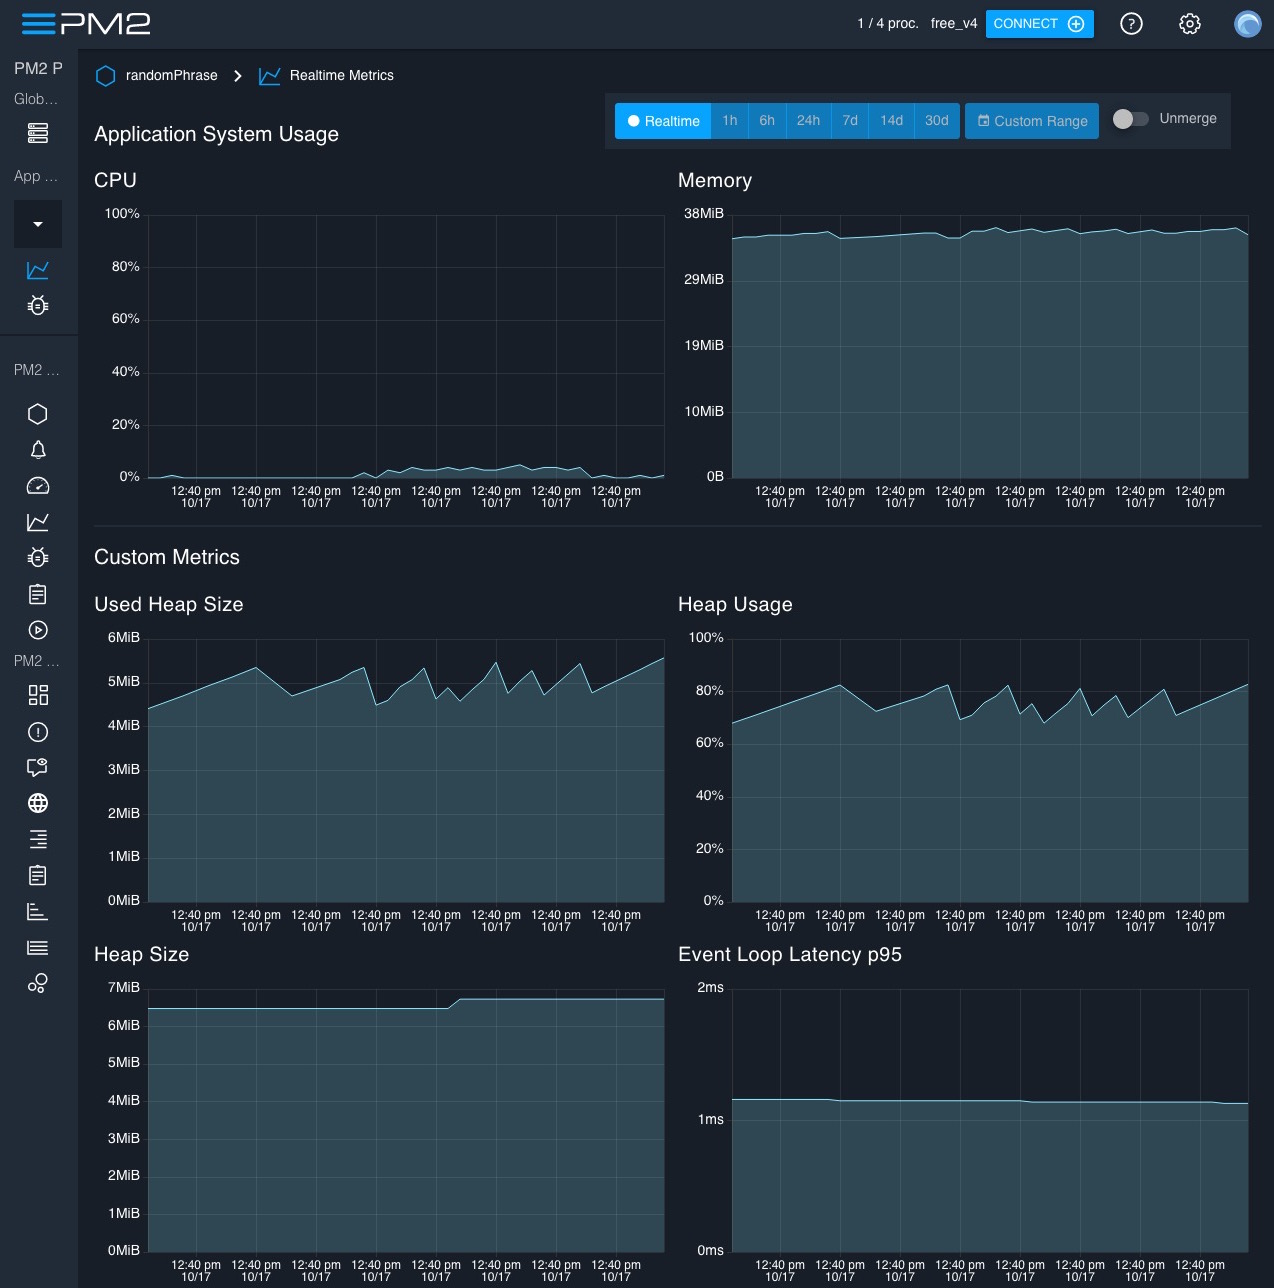Open the dashboard grid icon
Image resolution: width=1274 pixels, height=1288 pixels.
pos(38,695)
